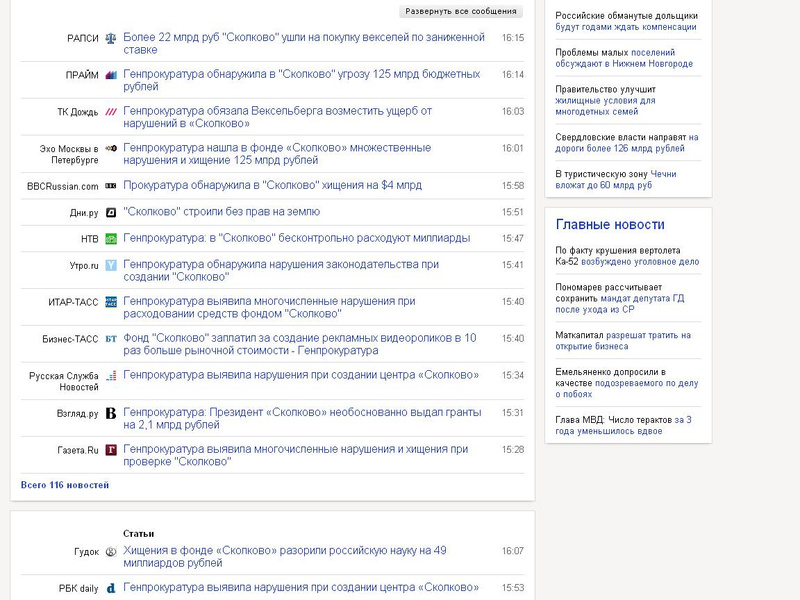
Task: Open headline about рекламных видеороликов в 10 раз
Action: point(300,344)
